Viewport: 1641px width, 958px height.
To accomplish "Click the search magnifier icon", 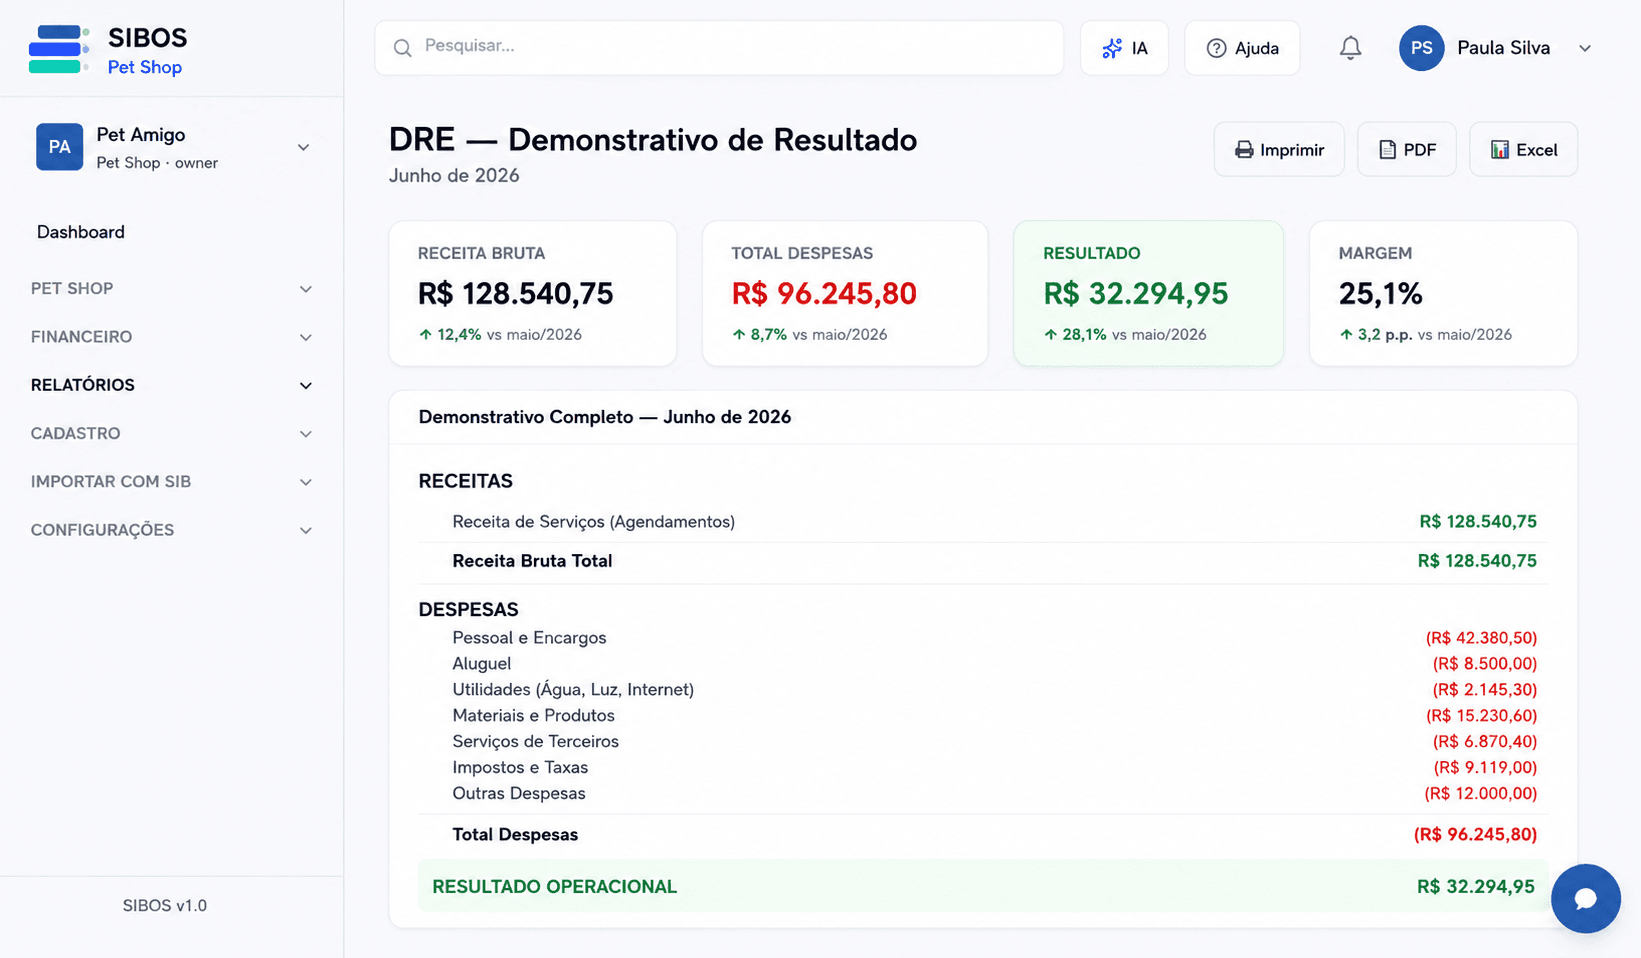I will (402, 48).
